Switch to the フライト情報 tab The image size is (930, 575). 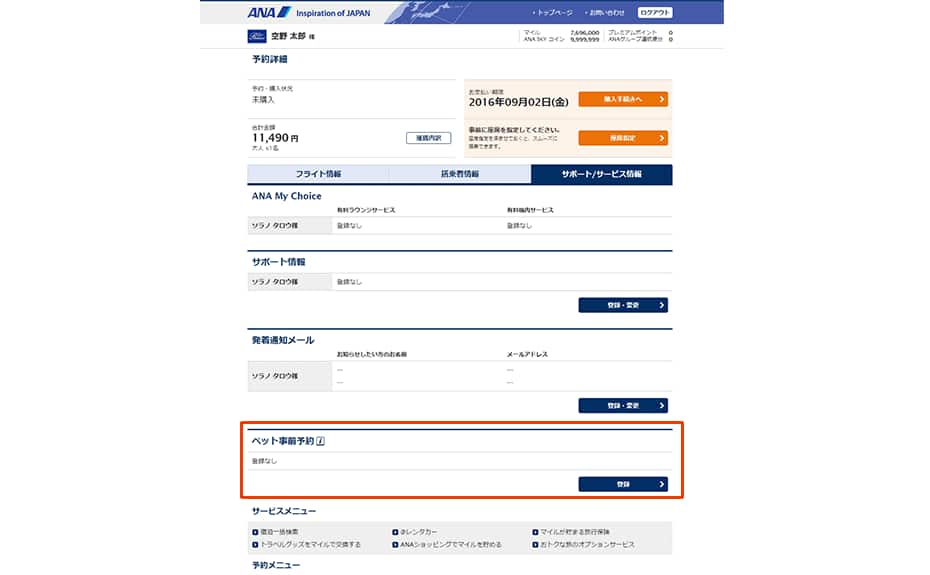point(318,174)
